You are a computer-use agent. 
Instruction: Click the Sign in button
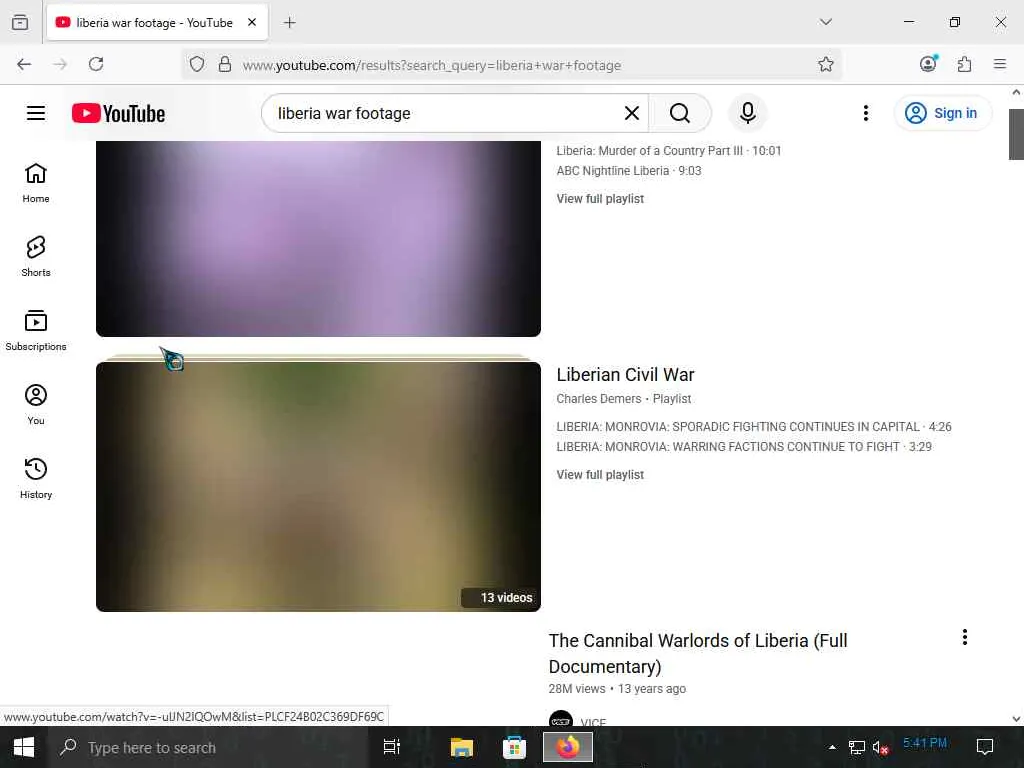pos(942,113)
